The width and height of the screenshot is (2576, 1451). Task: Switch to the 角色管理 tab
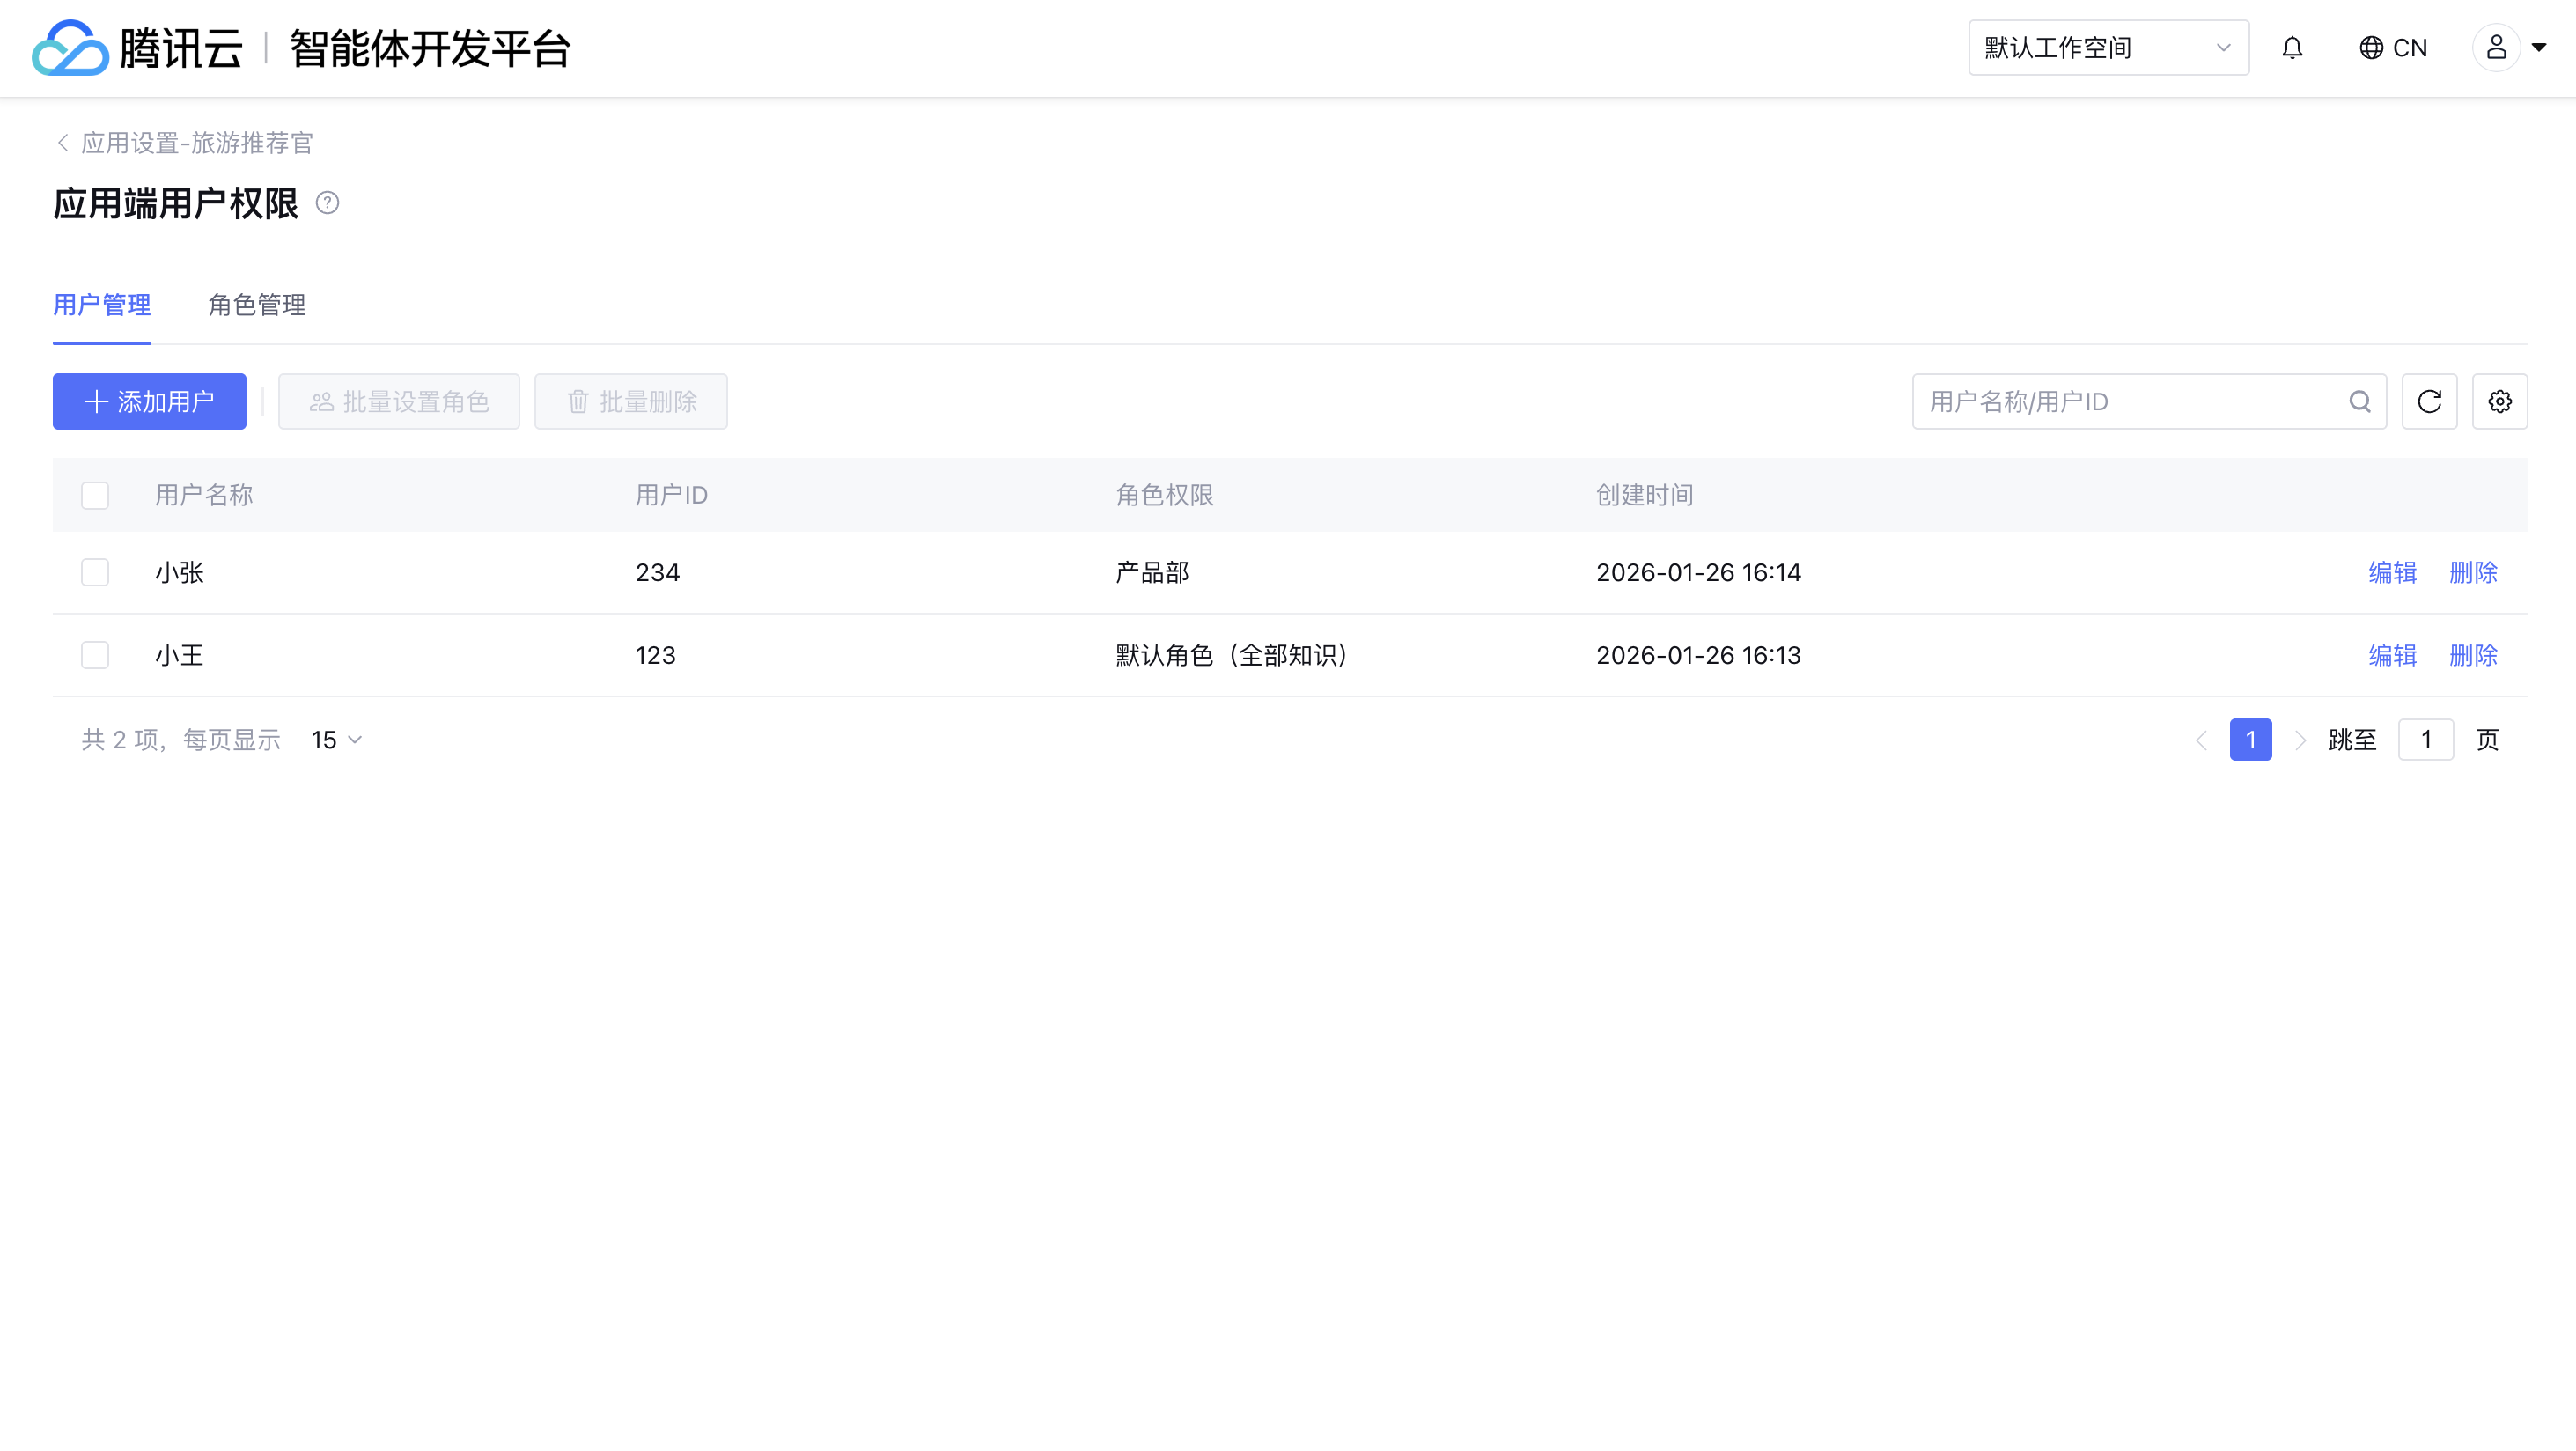(x=257, y=305)
